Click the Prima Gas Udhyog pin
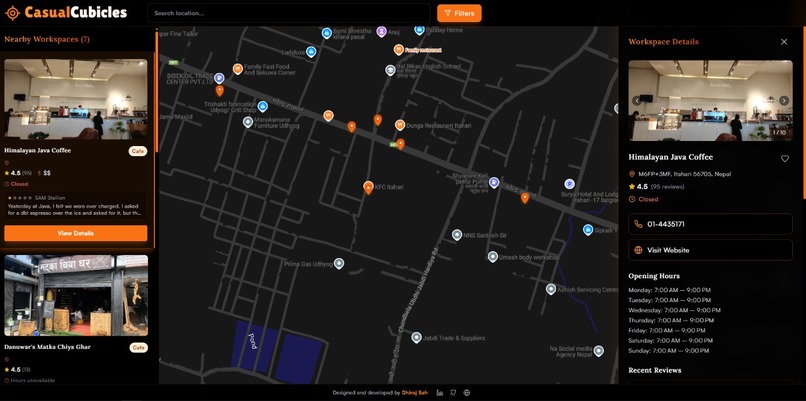The height and width of the screenshot is (401, 806). [339, 264]
